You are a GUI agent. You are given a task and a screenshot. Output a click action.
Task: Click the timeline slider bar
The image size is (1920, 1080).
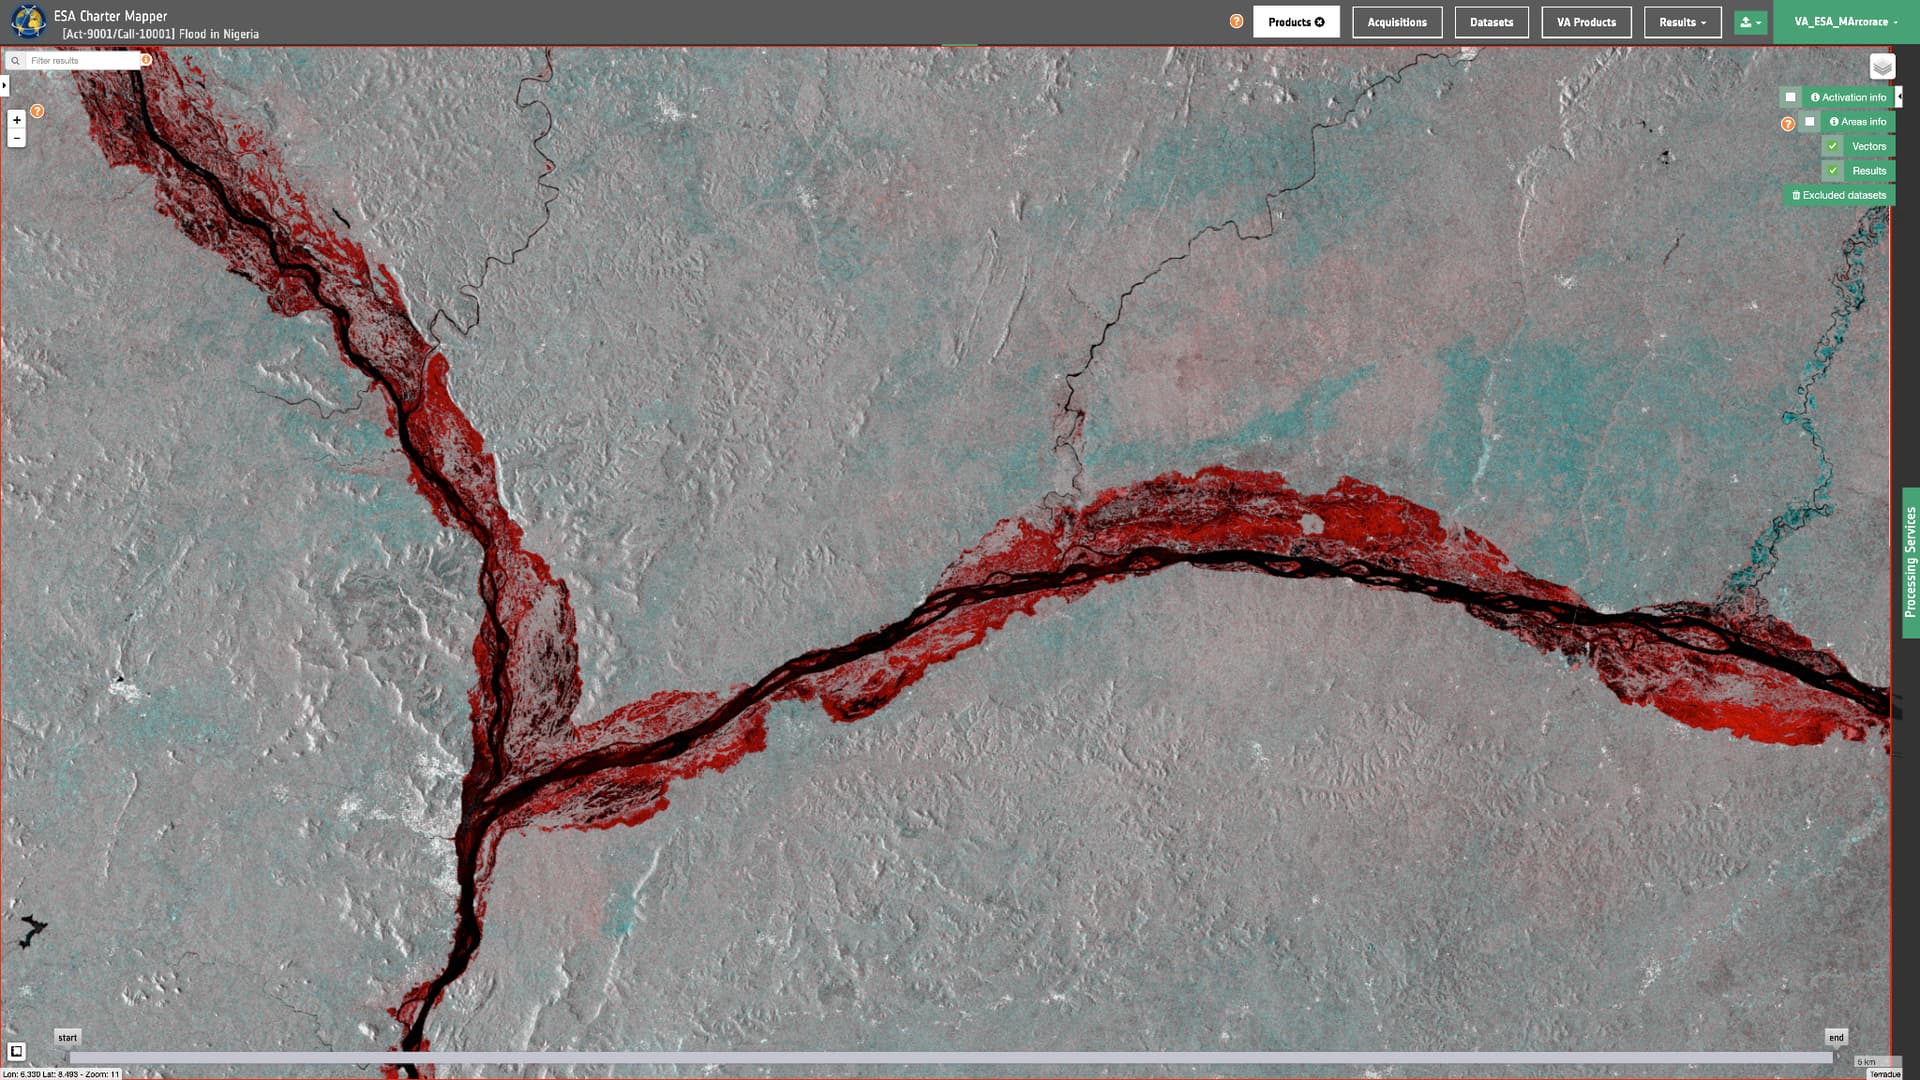[x=950, y=1057]
